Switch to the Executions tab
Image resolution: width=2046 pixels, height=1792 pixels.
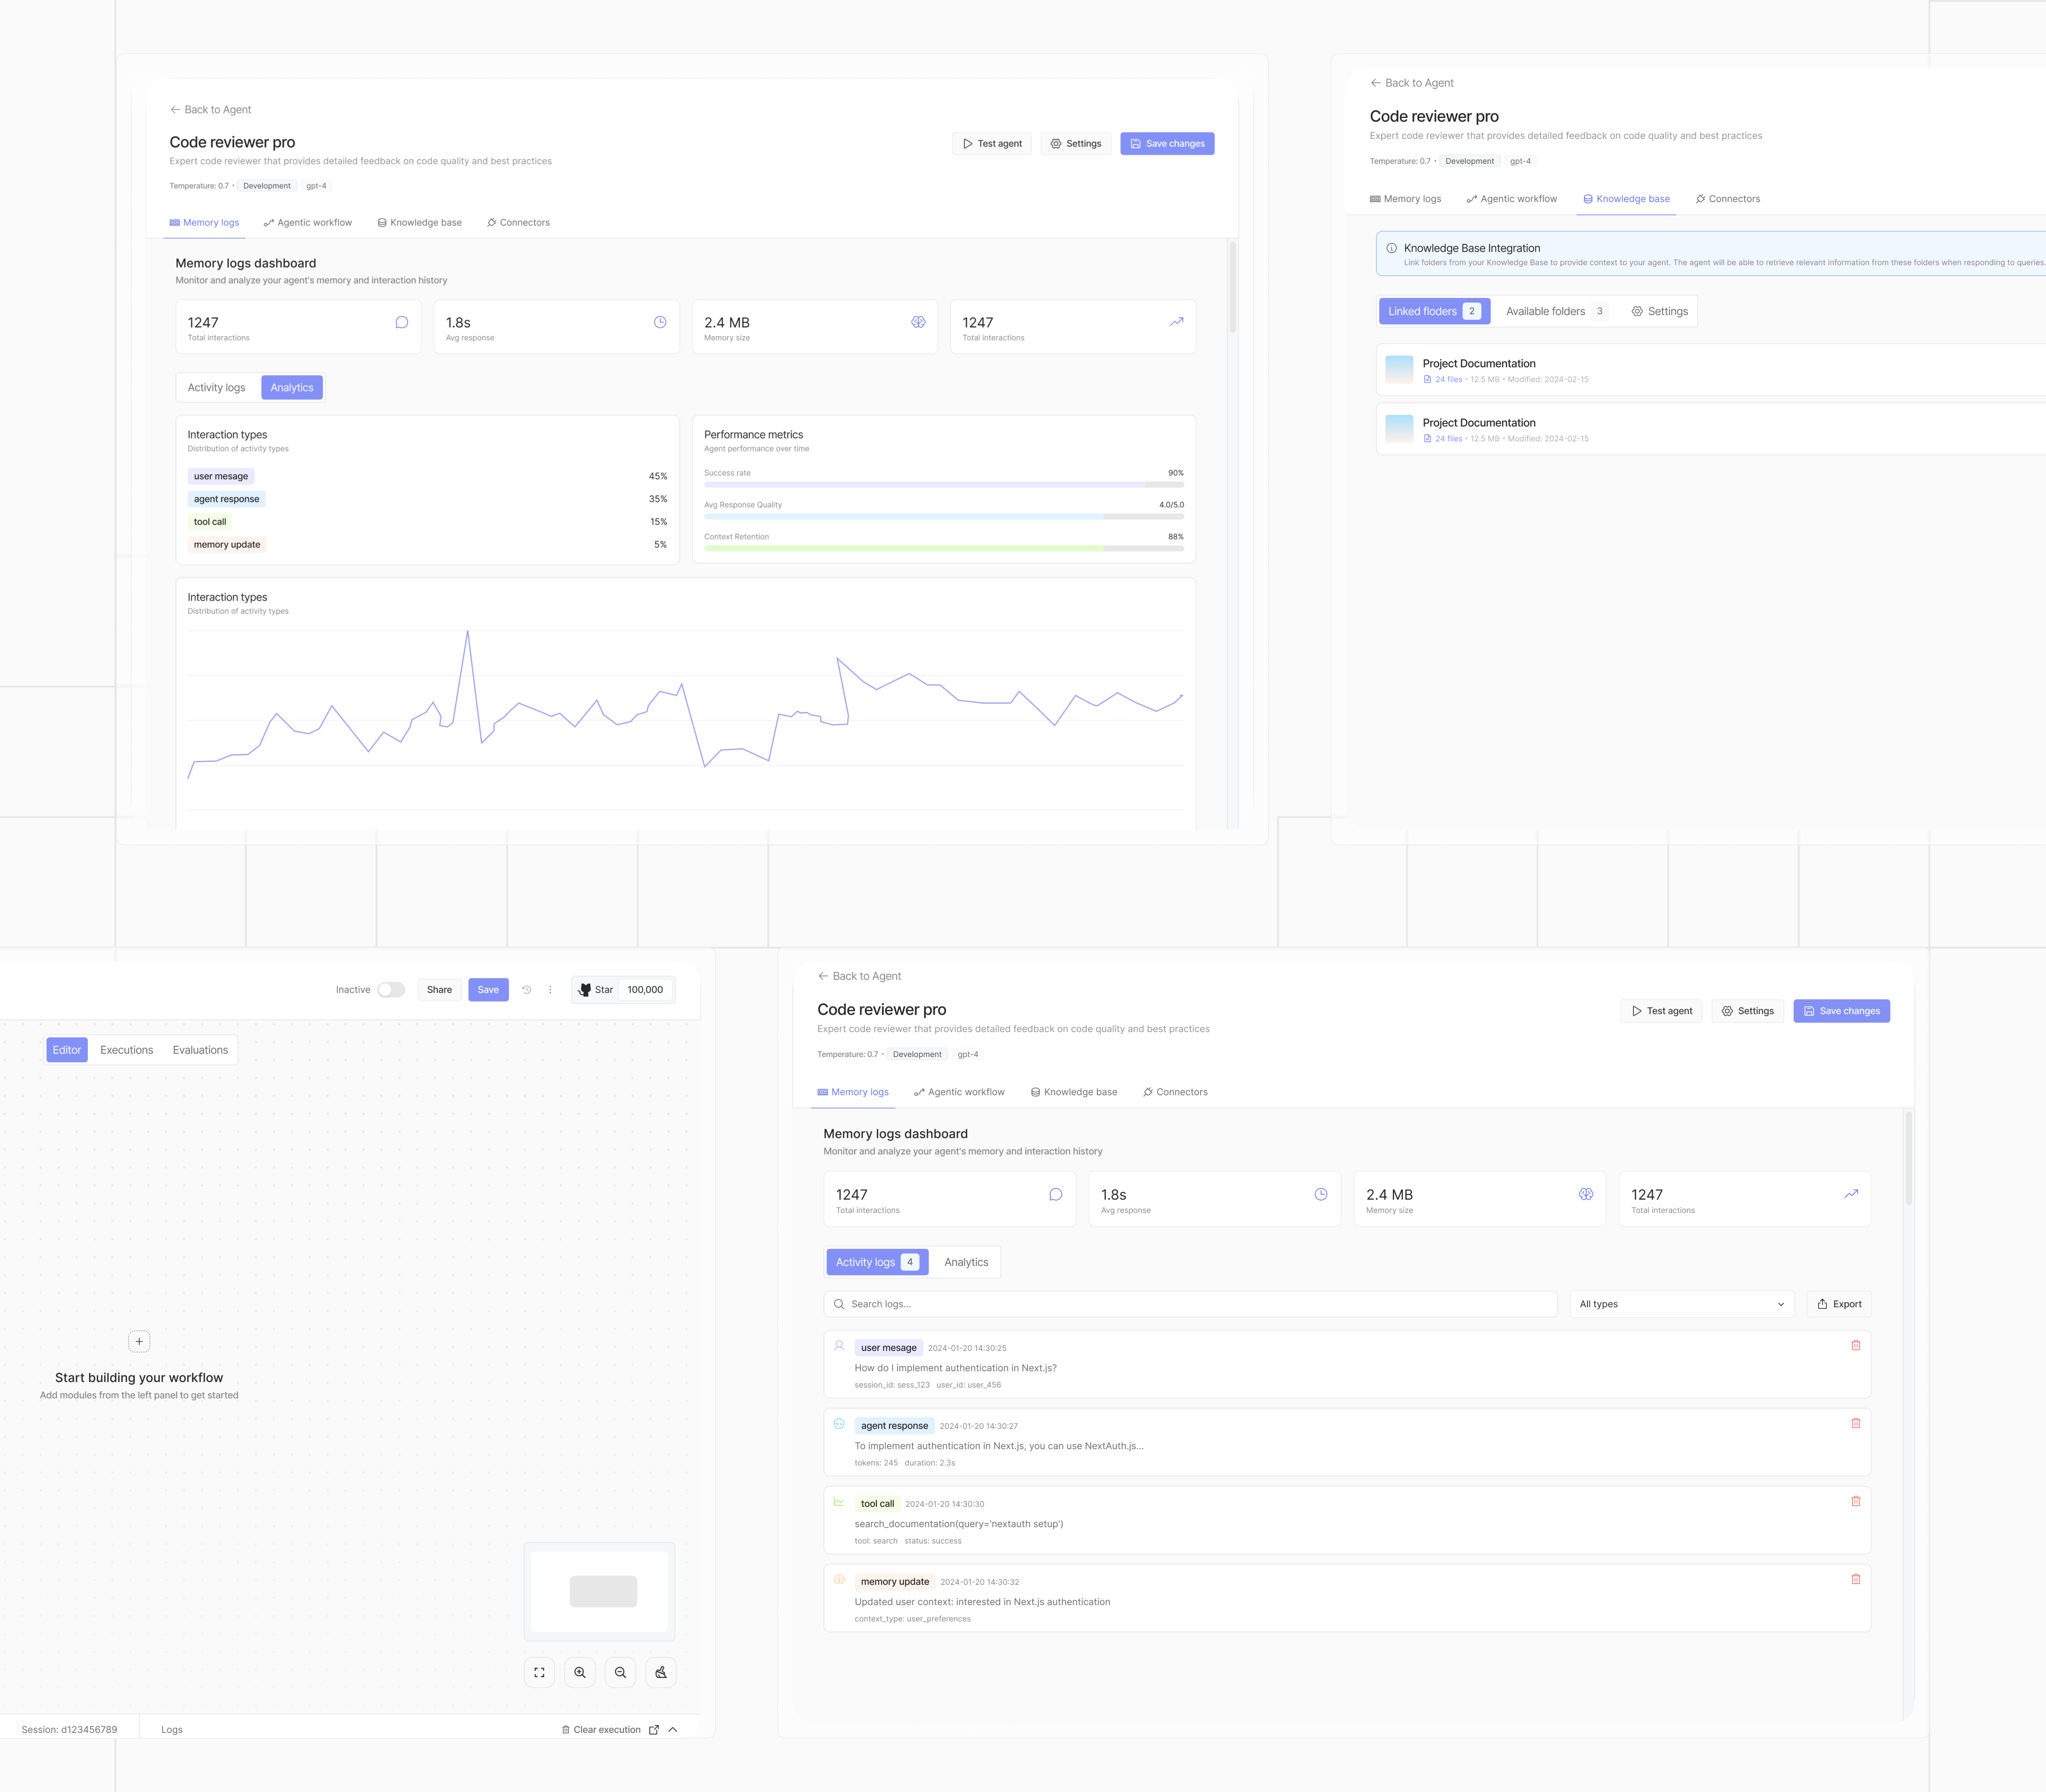[x=127, y=1050]
